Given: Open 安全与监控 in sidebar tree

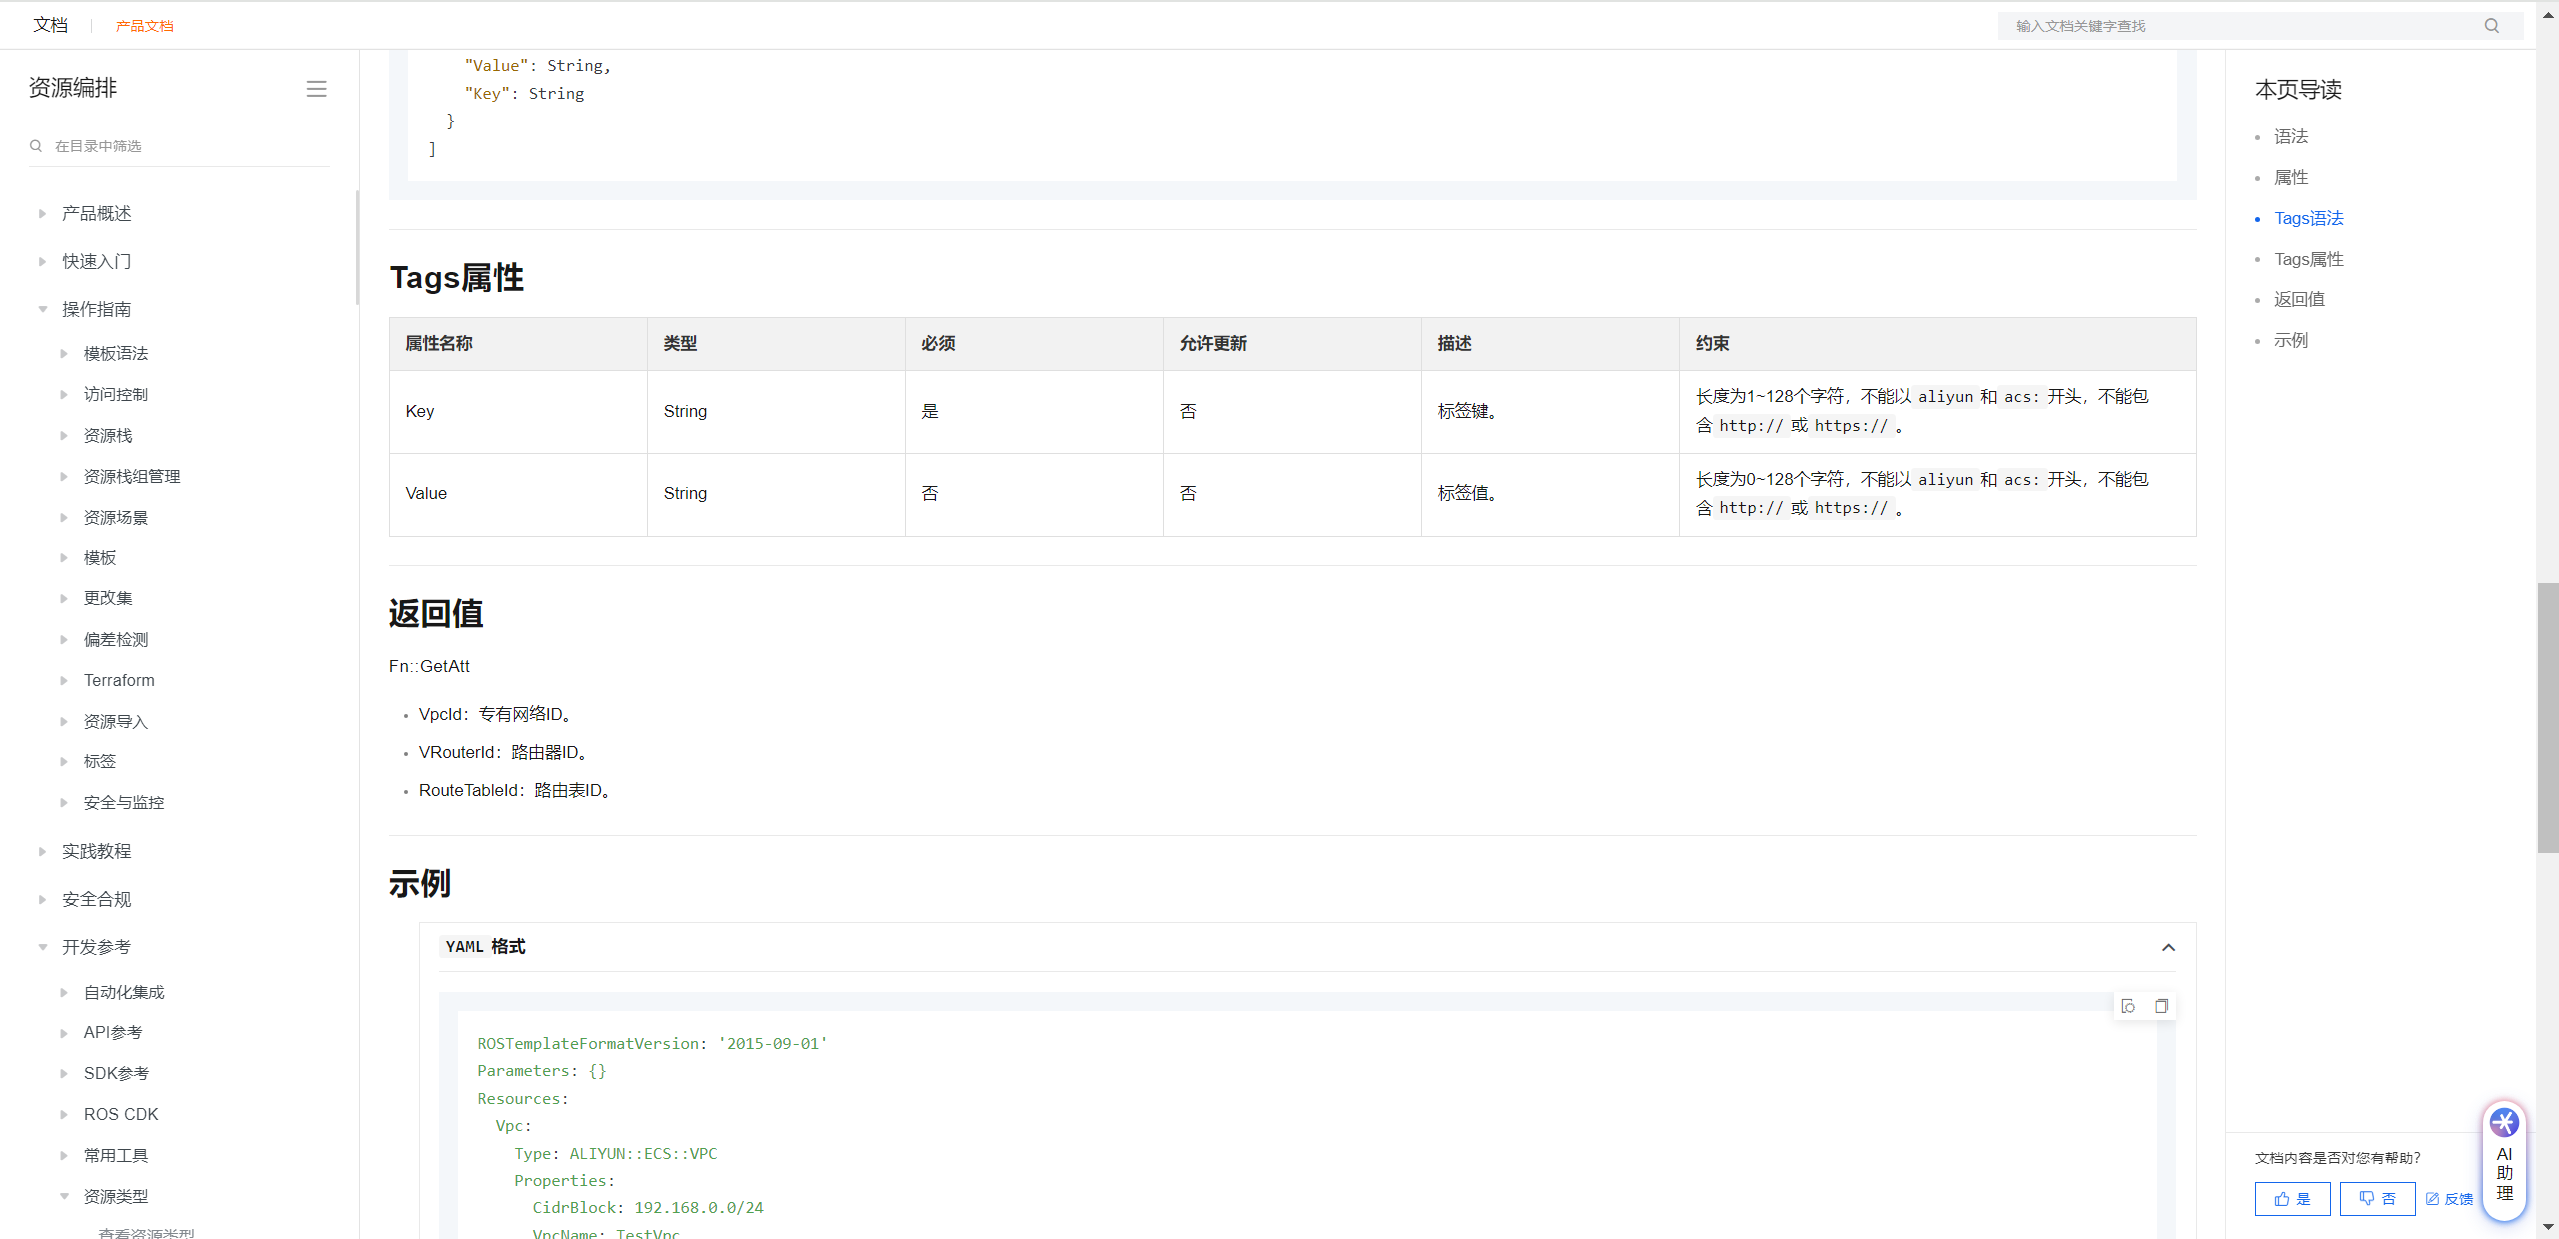Looking at the screenshot, I should 123,802.
